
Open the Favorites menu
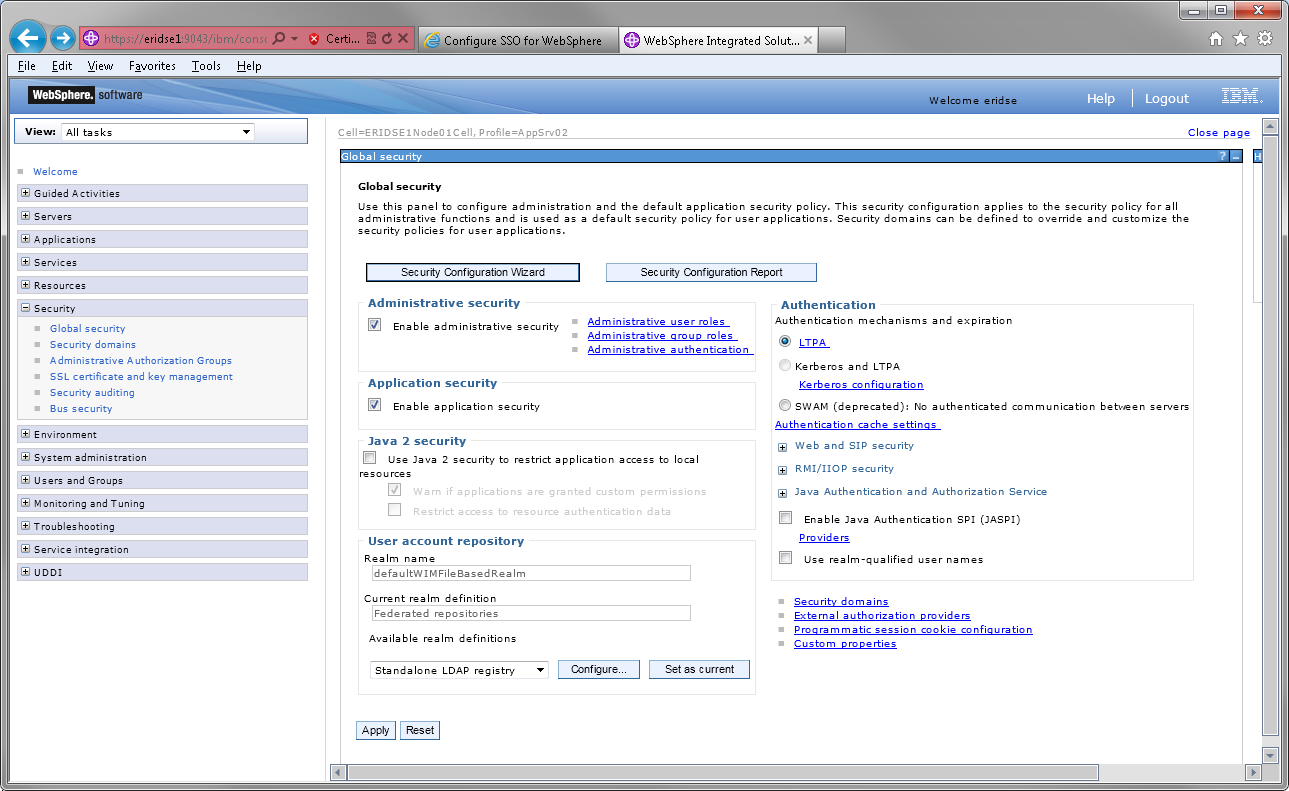point(152,66)
